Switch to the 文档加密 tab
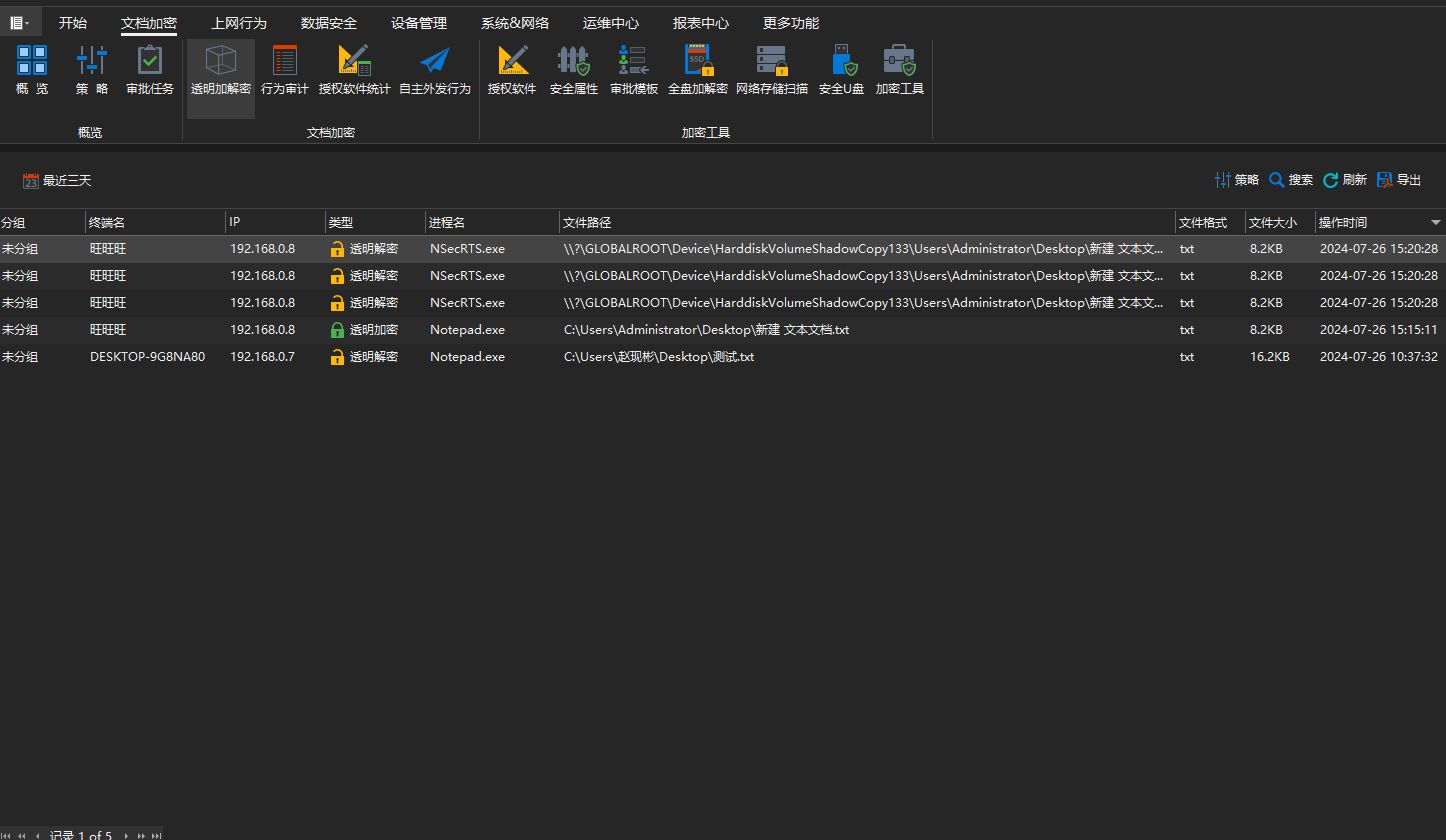Viewport: 1446px width, 840px height. (149, 23)
